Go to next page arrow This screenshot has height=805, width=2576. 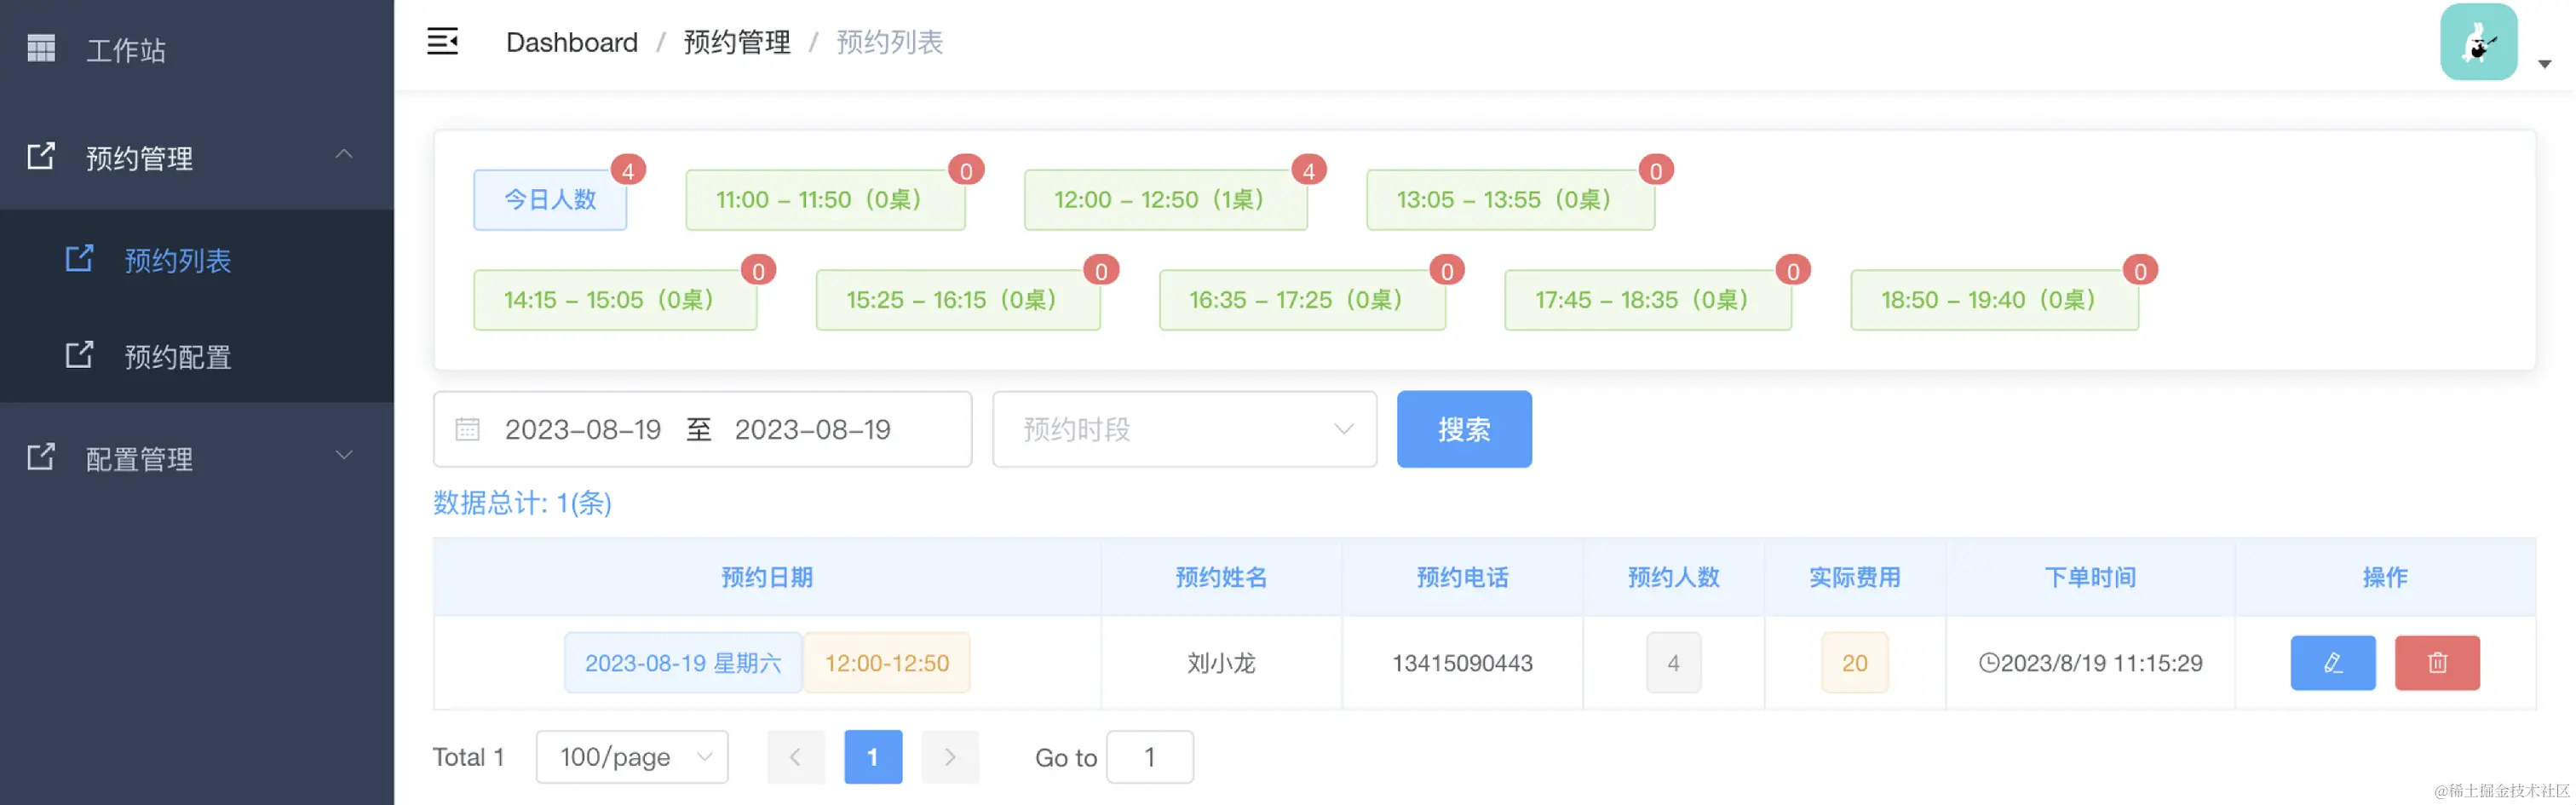pos(949,757)
